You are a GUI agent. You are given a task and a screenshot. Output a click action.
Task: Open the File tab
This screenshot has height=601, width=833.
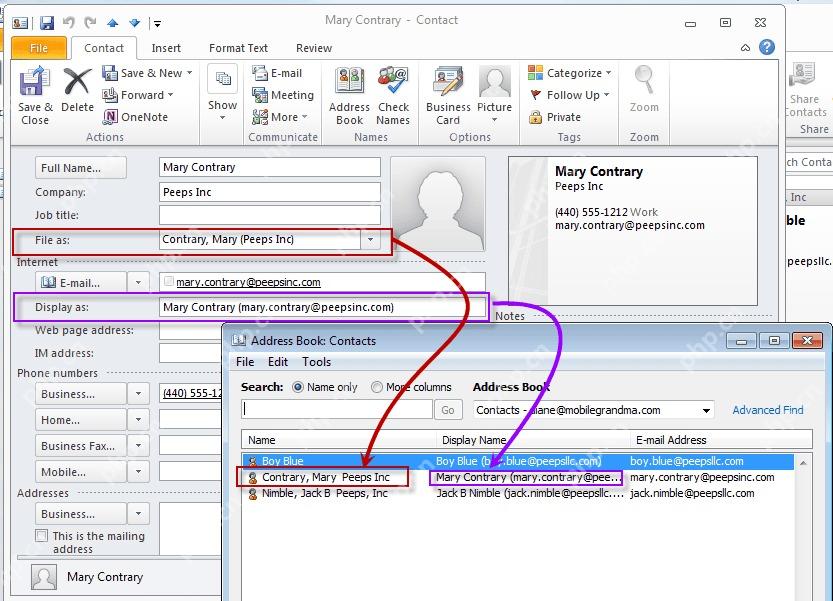[39, 48]
